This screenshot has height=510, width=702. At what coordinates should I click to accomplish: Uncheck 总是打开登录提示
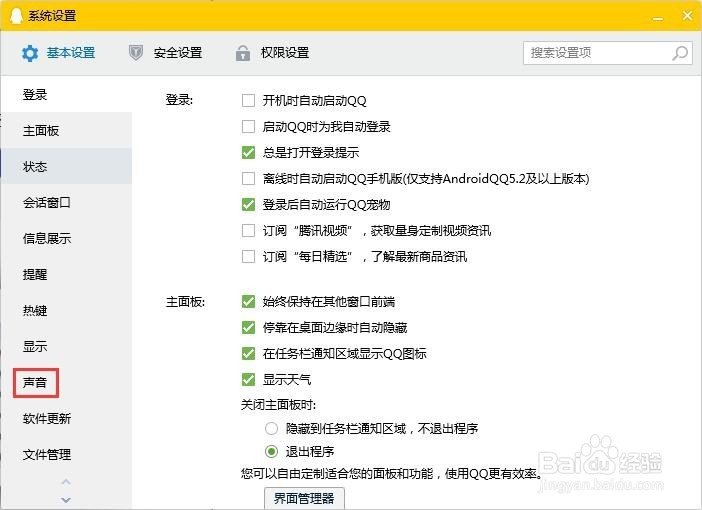pos(248,152)
